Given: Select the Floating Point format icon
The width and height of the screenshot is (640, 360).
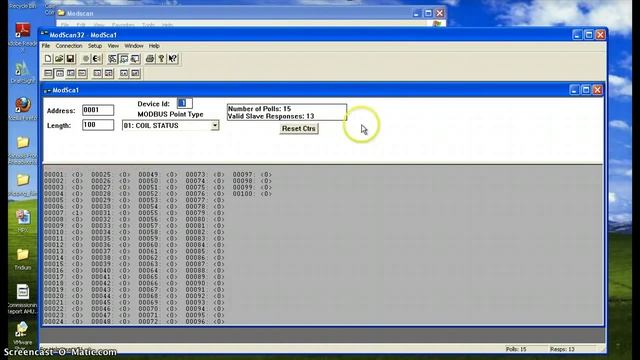Looking at the screenshot, I should (x=97, y=73).
